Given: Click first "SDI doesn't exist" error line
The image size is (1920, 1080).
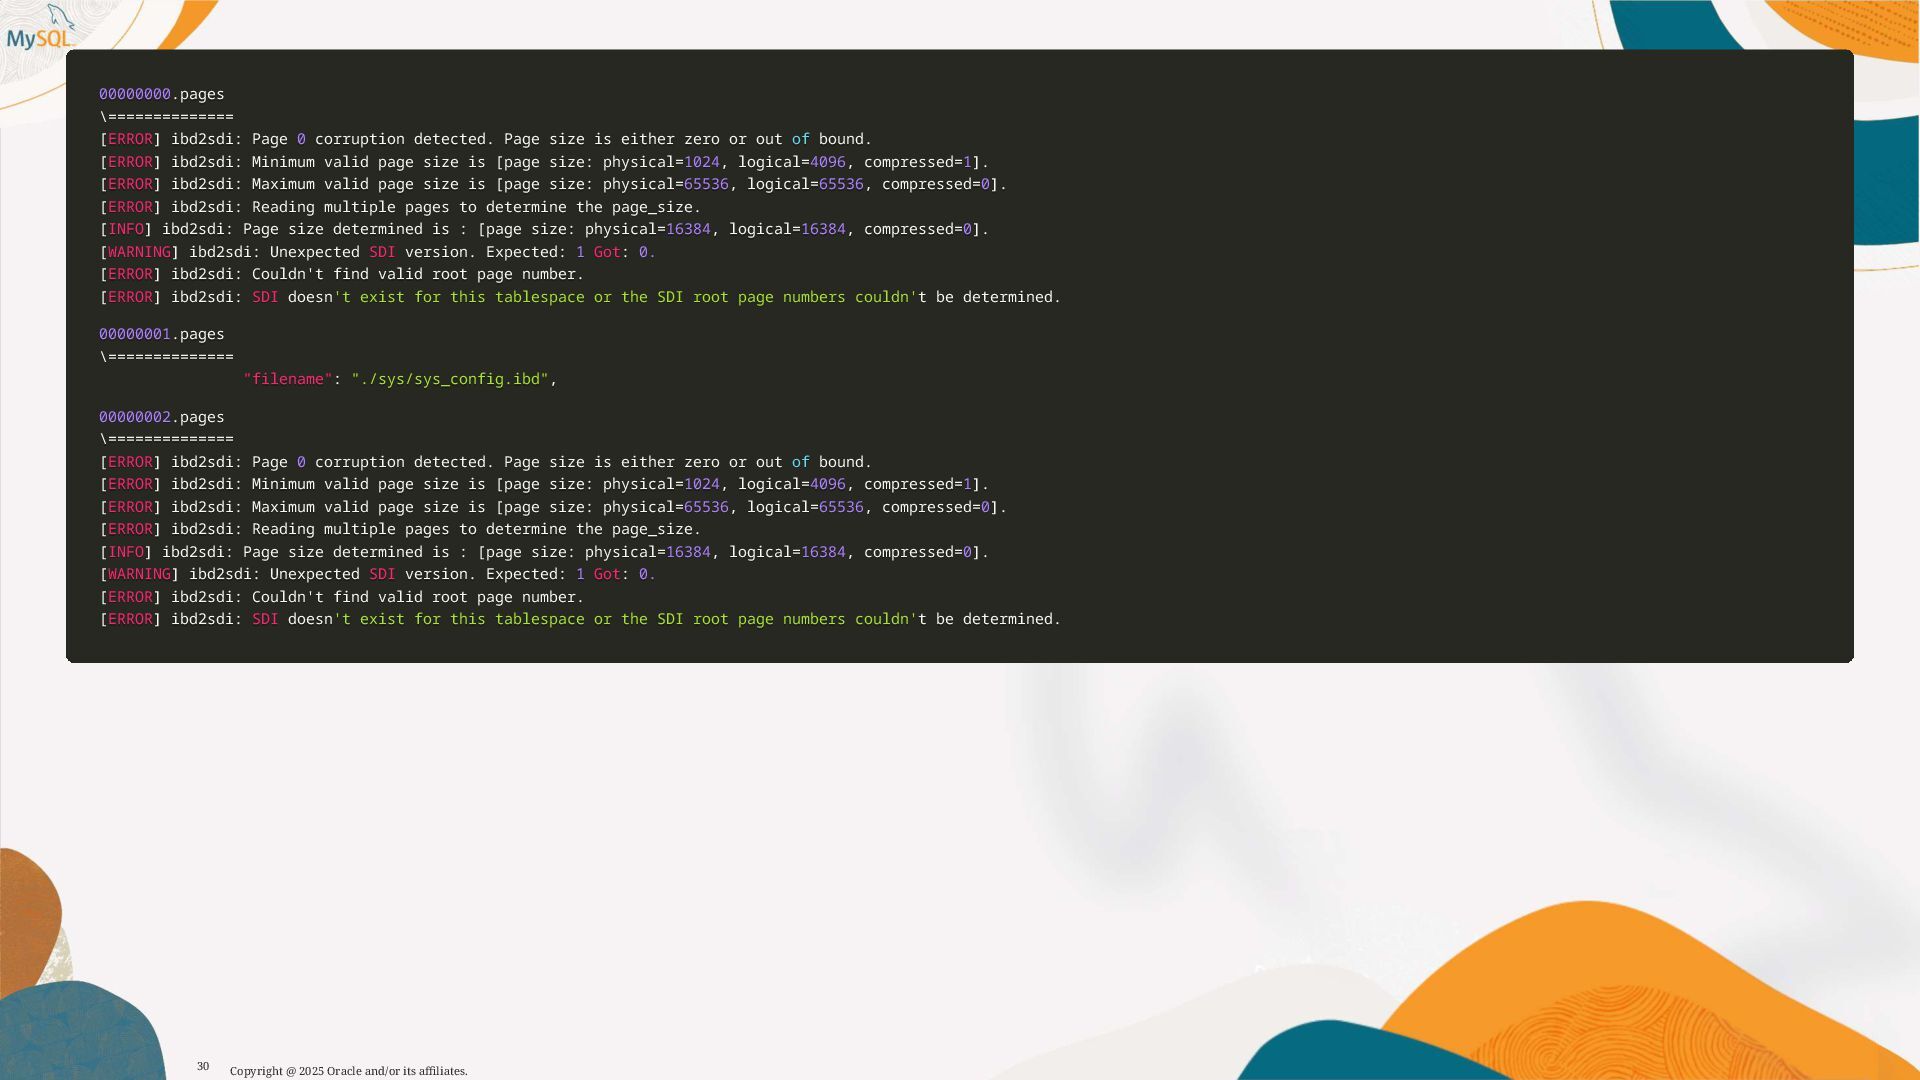Looking at the screenshot, I should click(x=579, y=297).
